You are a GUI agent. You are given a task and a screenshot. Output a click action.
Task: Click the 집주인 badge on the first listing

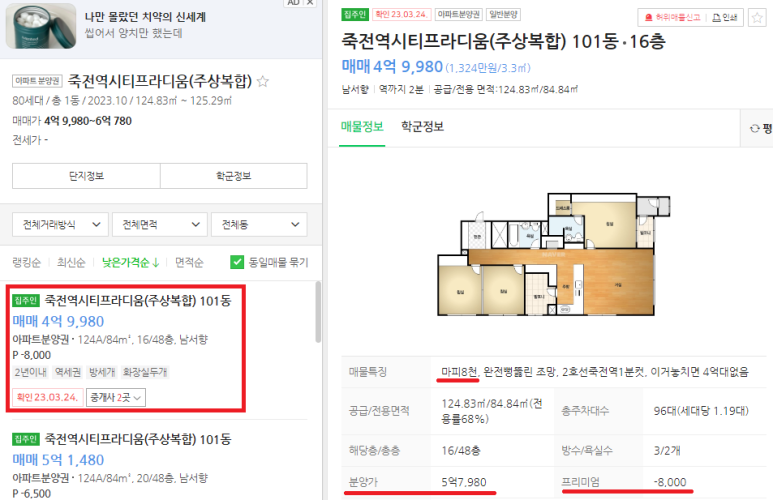coord(26,300)
